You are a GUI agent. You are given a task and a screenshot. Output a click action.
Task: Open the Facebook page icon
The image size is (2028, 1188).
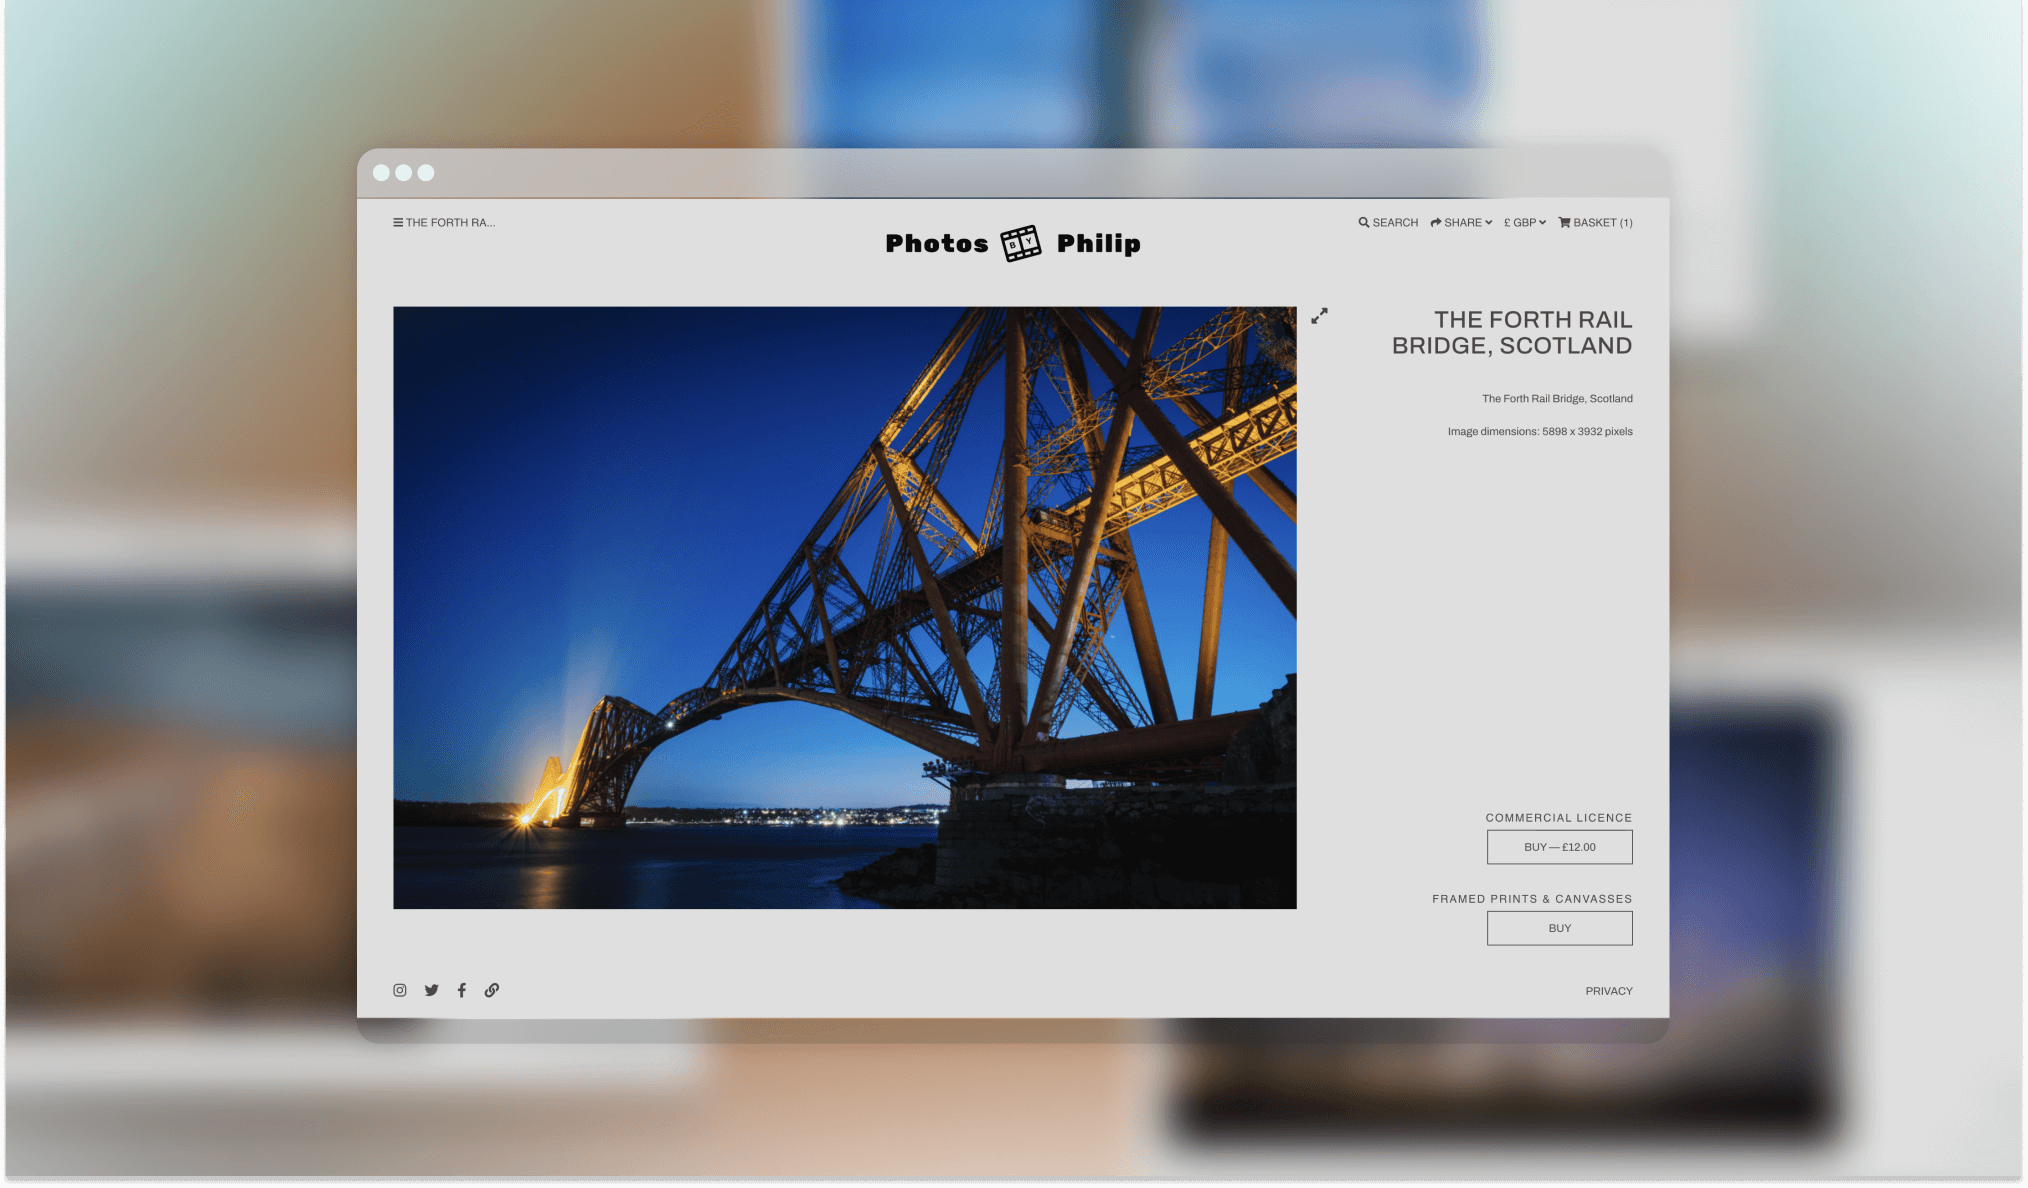click(x=461, y=990)
